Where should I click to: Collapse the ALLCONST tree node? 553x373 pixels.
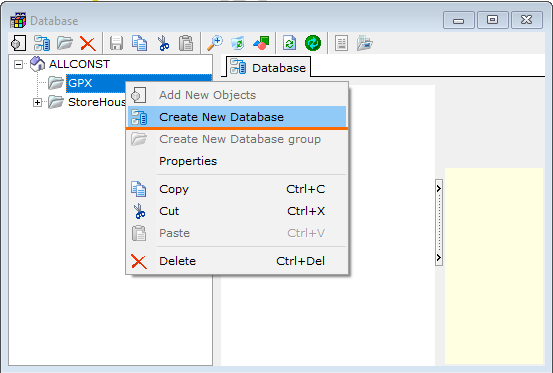click(18, 64)
